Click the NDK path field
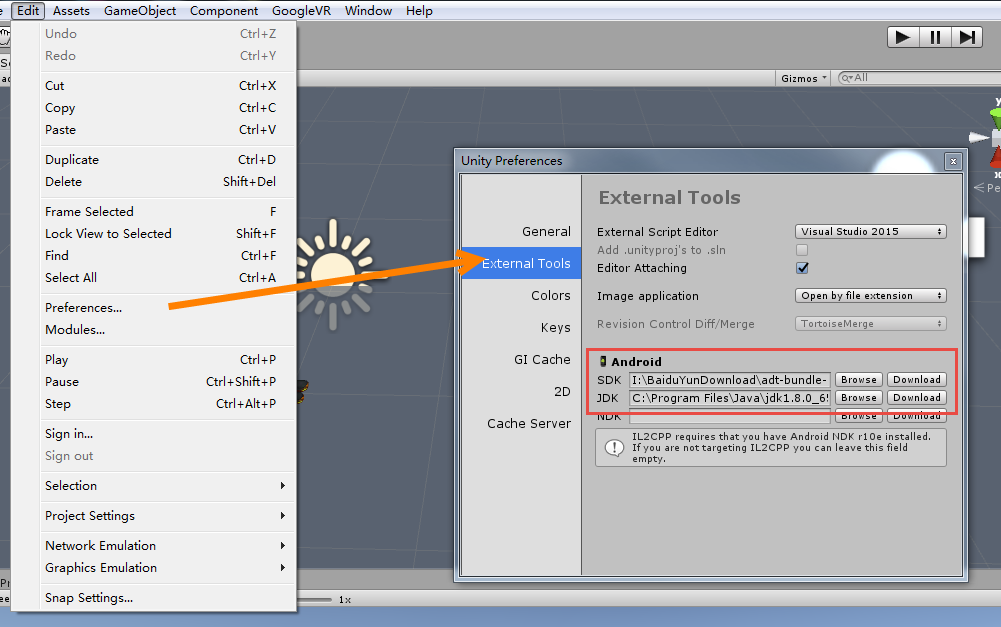1001x627 pixels. tap(730, 417)
